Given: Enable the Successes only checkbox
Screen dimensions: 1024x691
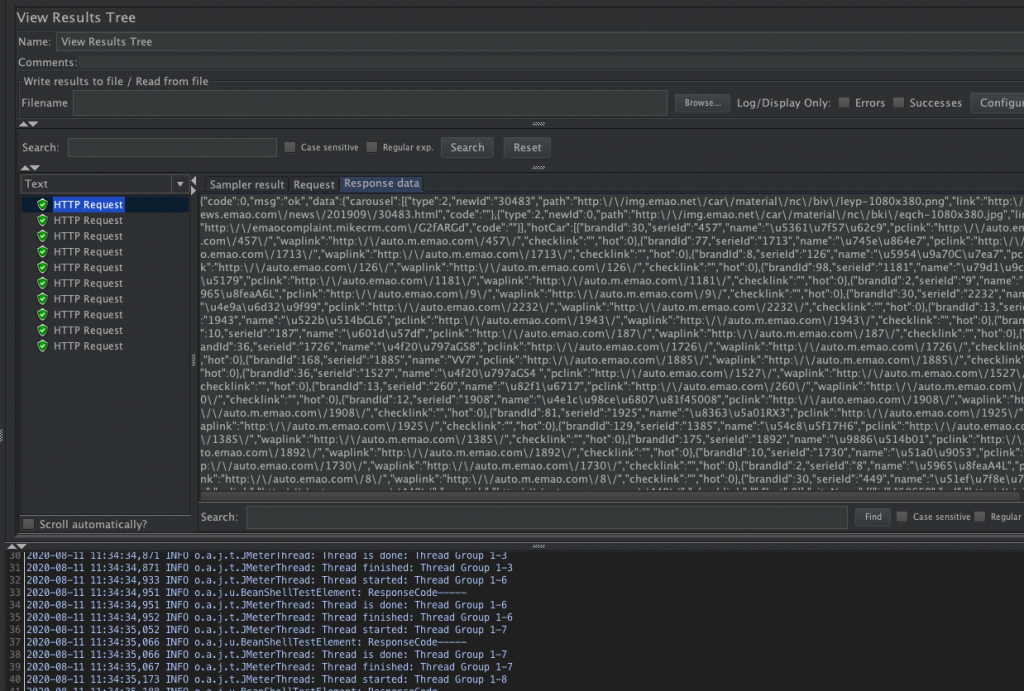Looking at the screenshot, I should coord(899,103).
